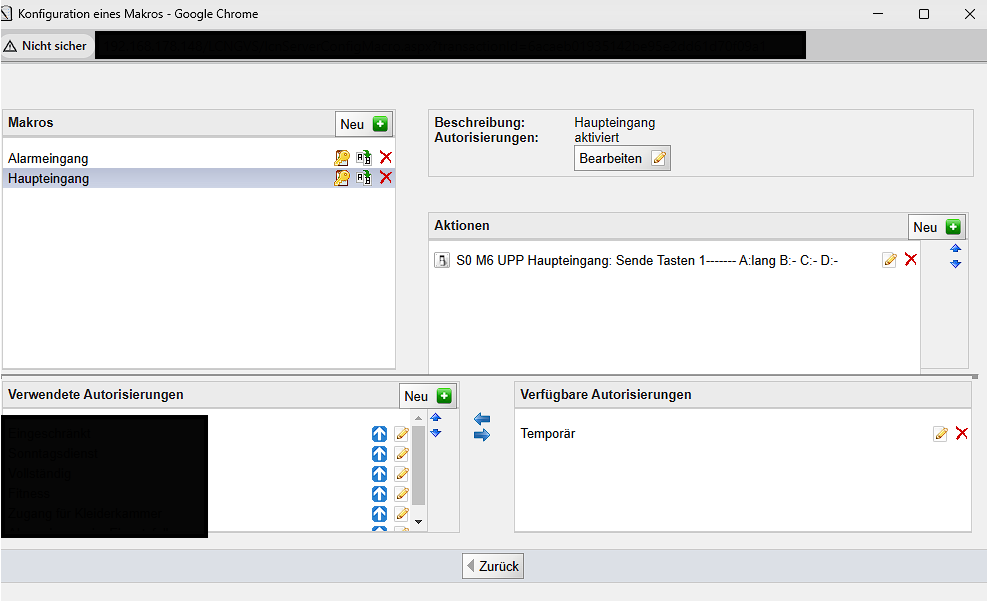This screenshot has width=987, height=601.
Task: Delete the Alarmeingang macro with red X
Action: tap(386, 158)
